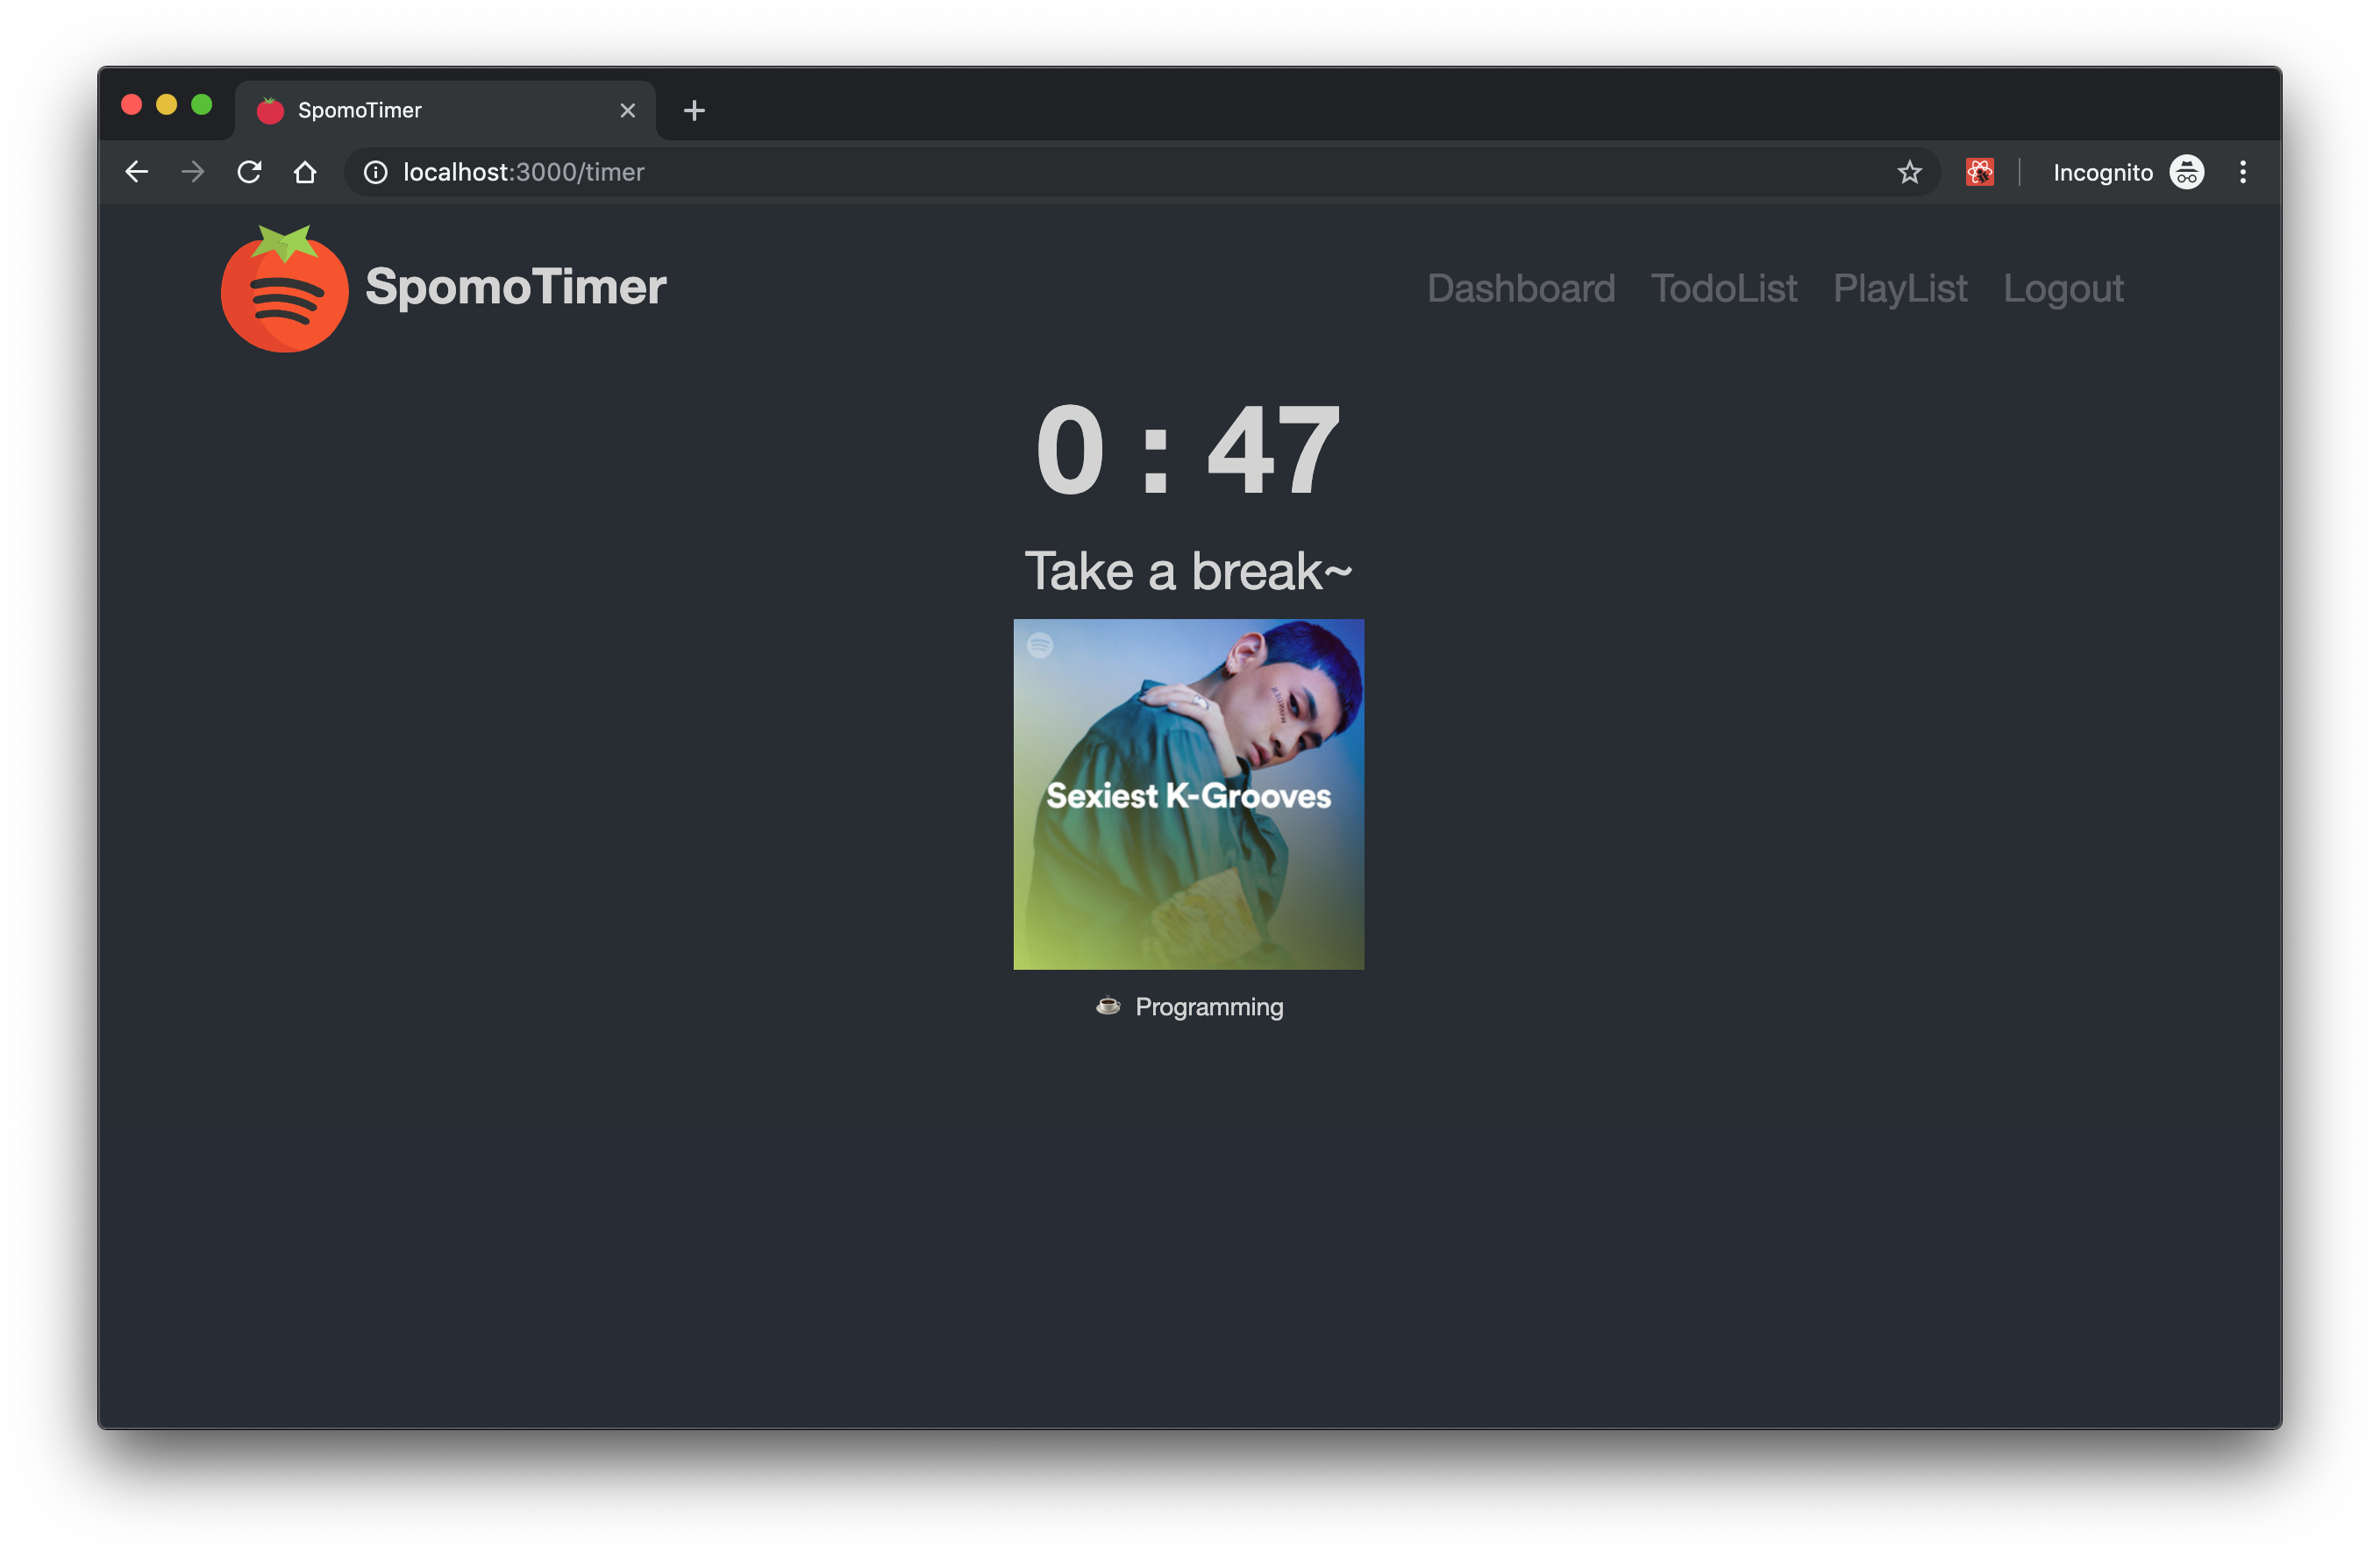
Task: Click the Incognito profile icon
Action: point(2186,172)
